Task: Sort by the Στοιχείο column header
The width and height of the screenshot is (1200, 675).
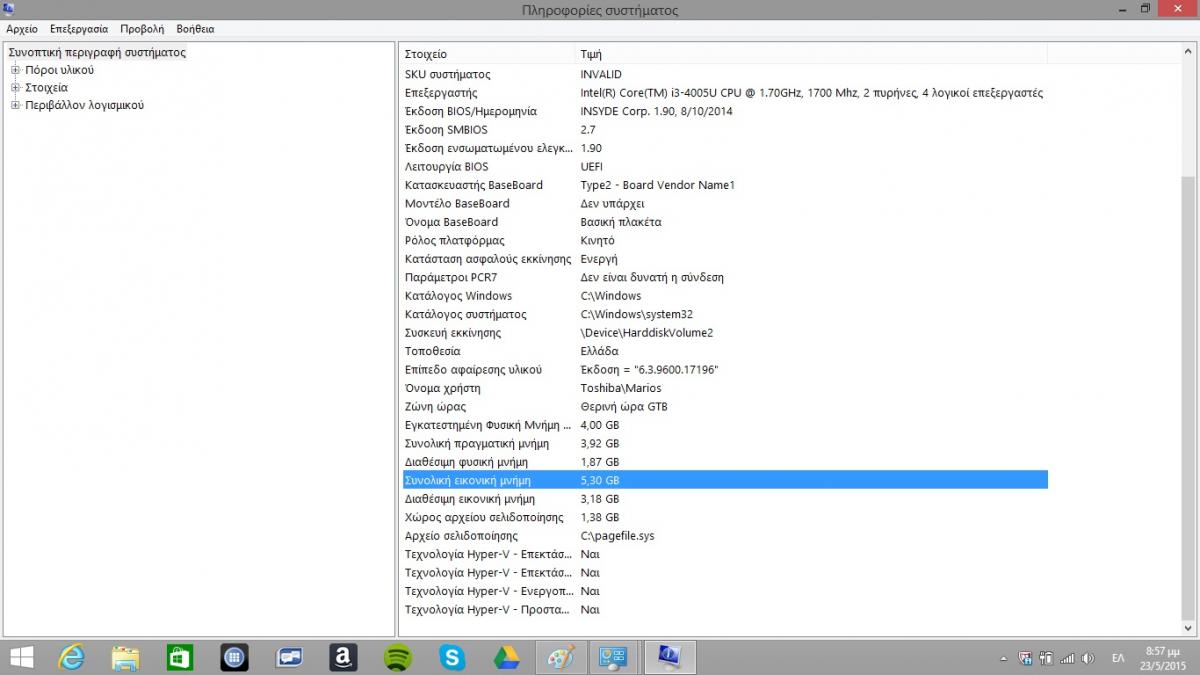Action: pos(487,54)
